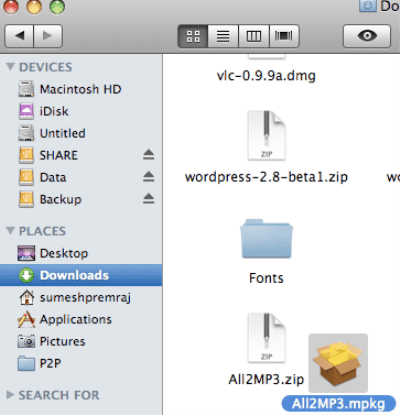Switch to list view mode

[x=223, y=36]
